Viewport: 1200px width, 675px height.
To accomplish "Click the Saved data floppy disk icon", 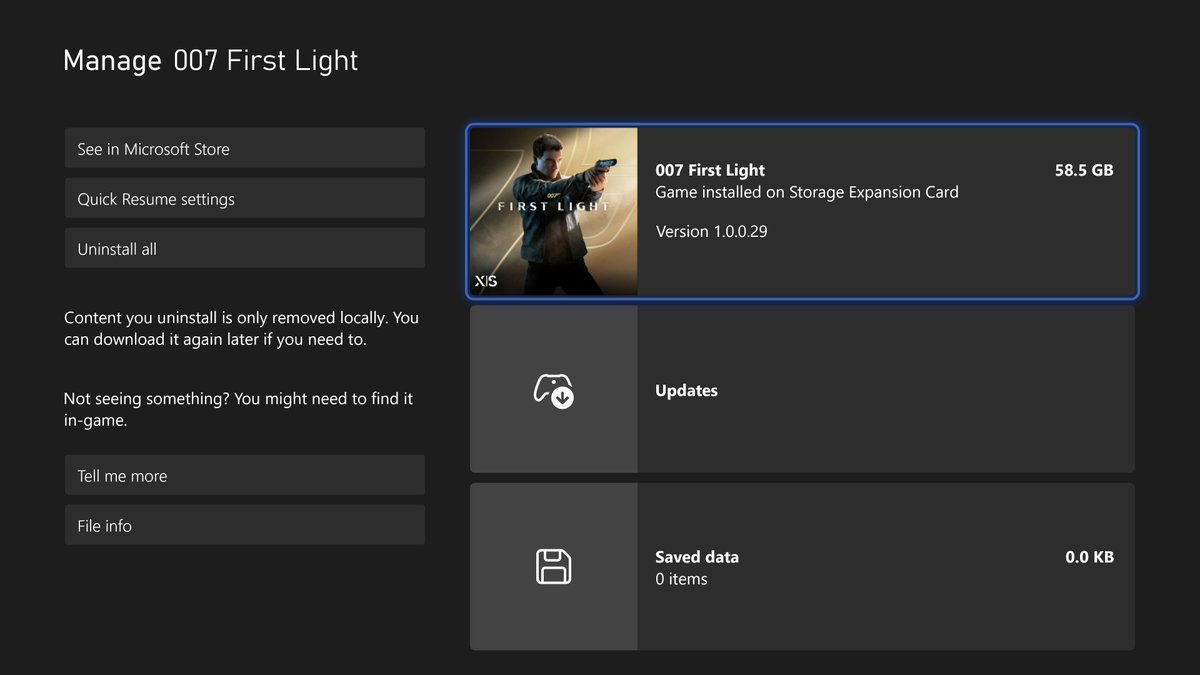I will [553, 566].
